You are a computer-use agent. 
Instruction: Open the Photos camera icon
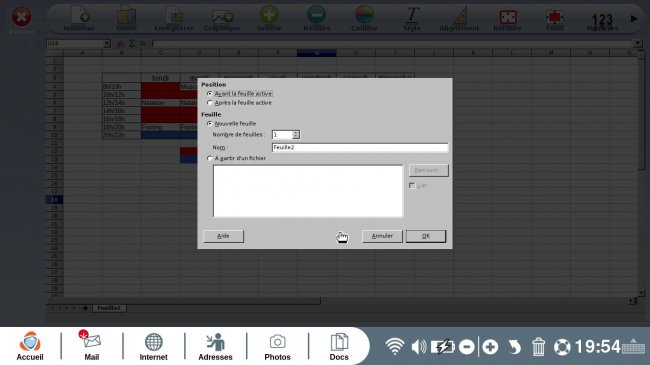(x=277, y=346)
